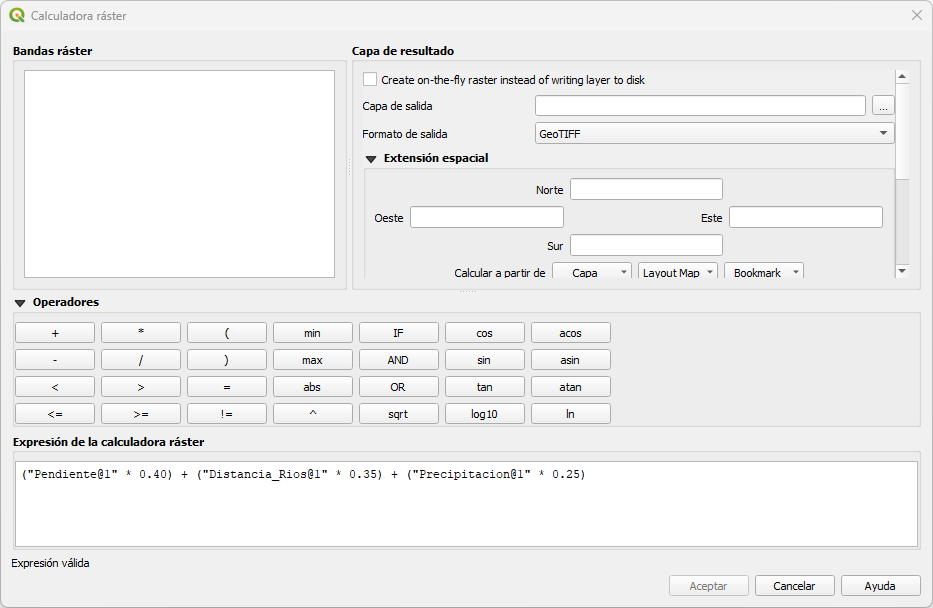Insert the less-or-equal (<=) operator
Viewport: 933px width, 608px height.
[55, 413]
